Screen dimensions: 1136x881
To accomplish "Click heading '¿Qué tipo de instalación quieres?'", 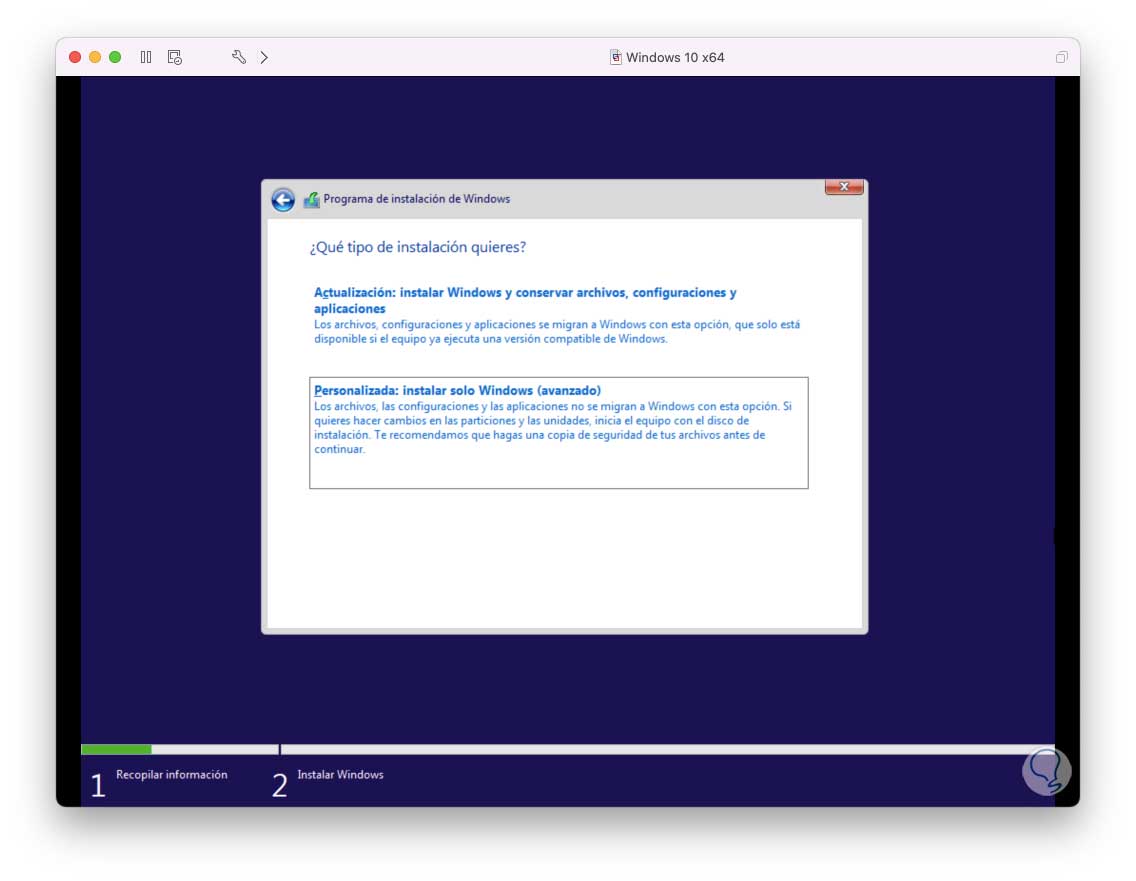I will click(x=418, y=247).
